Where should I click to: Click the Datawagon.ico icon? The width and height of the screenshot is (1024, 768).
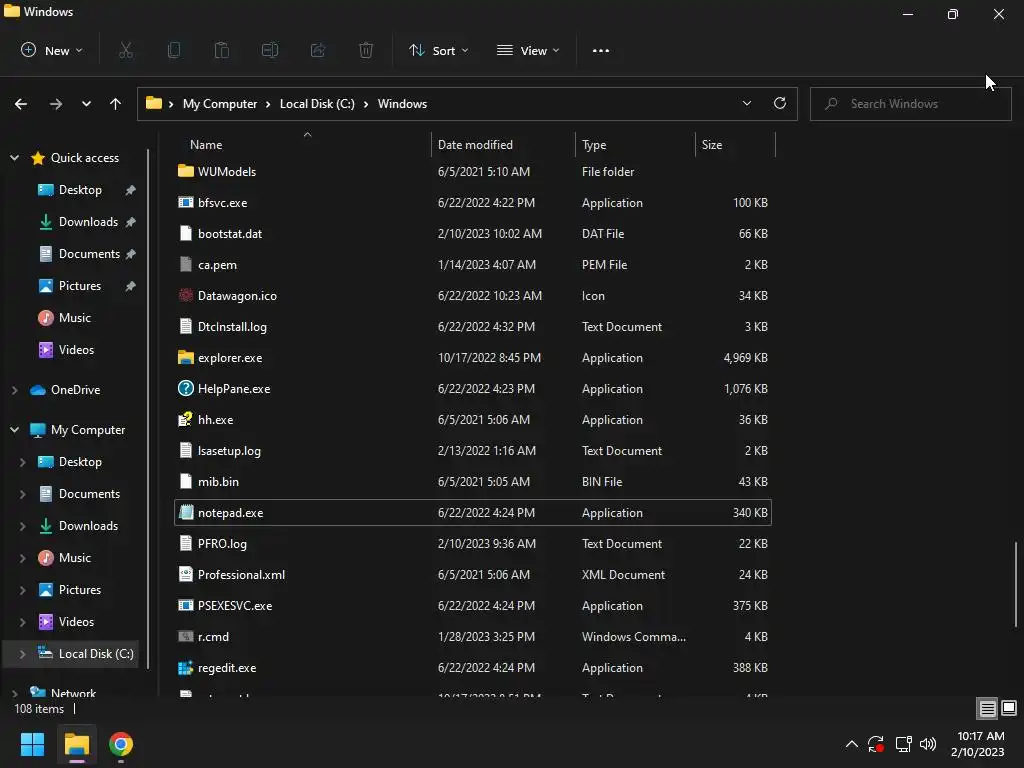[185, 295]
